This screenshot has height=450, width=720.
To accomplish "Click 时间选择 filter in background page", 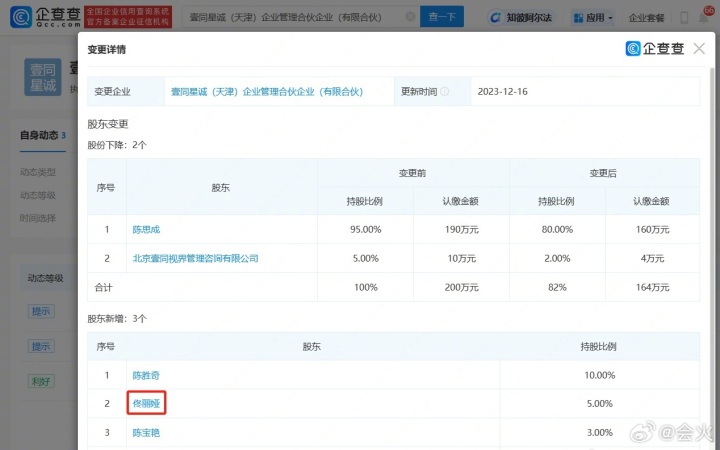I will coord(38,218).
